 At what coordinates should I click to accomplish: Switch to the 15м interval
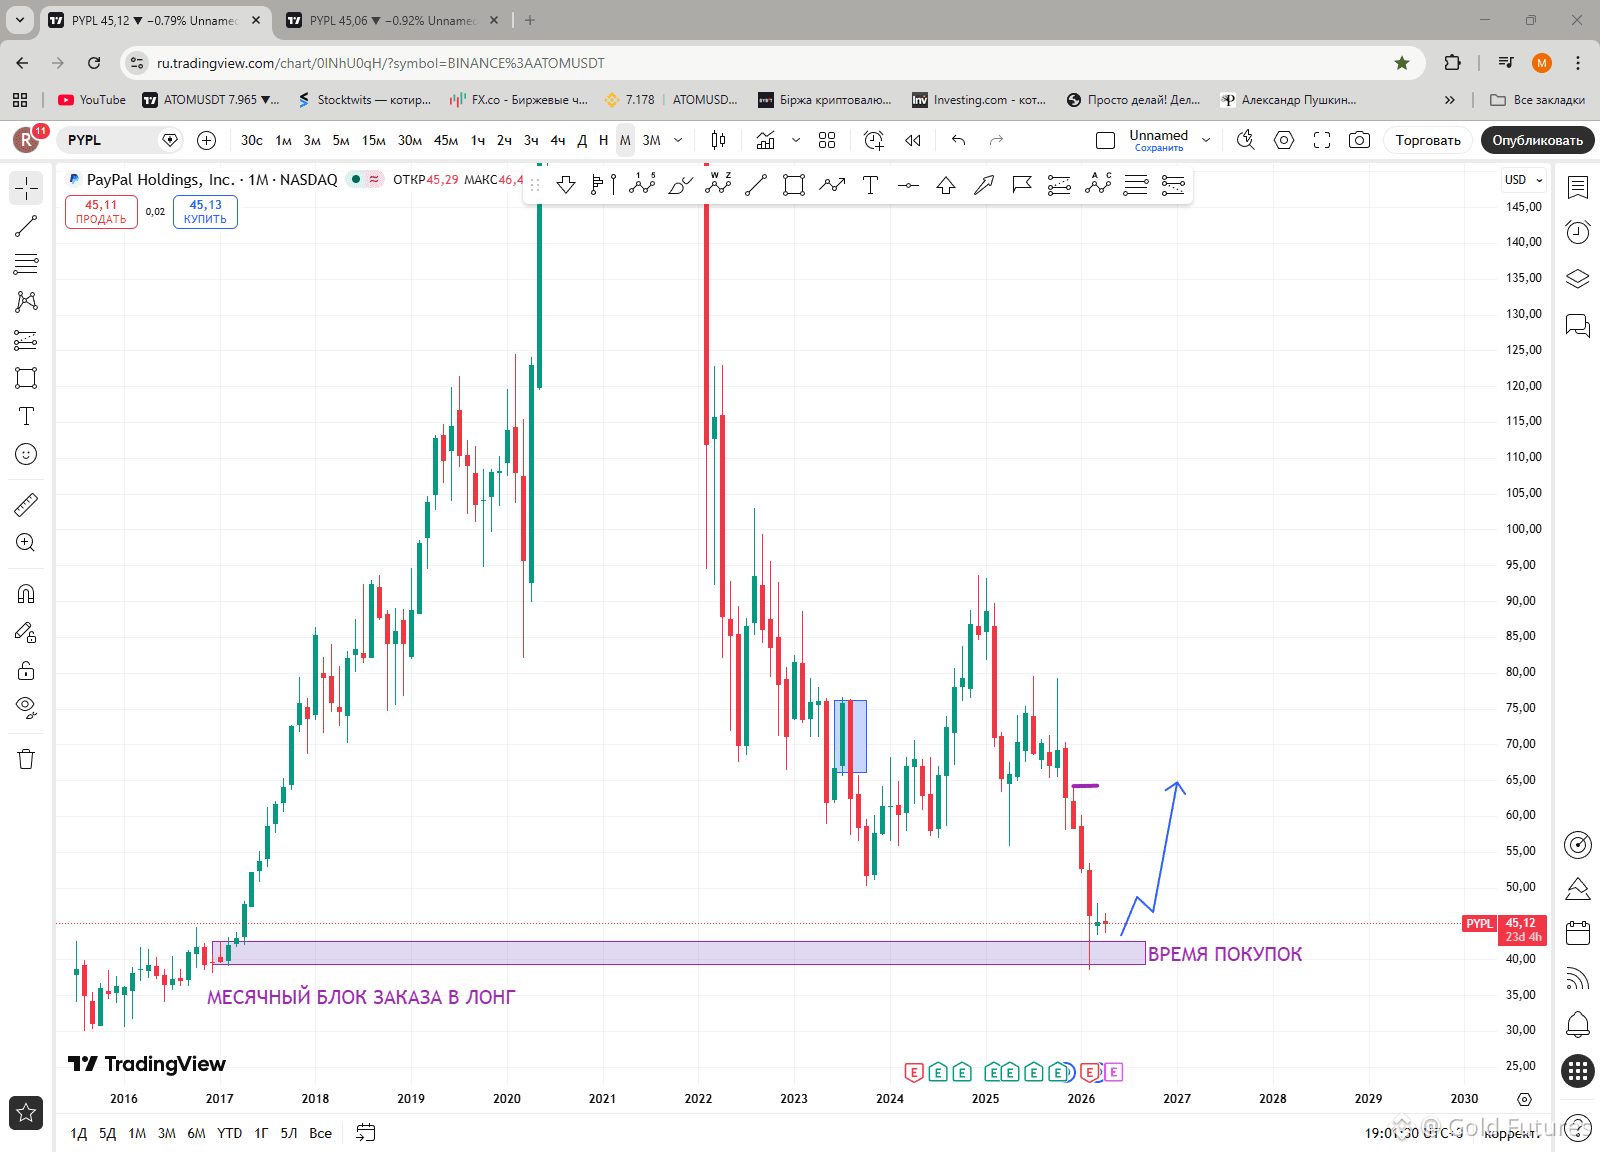click(x=374, y=140)
